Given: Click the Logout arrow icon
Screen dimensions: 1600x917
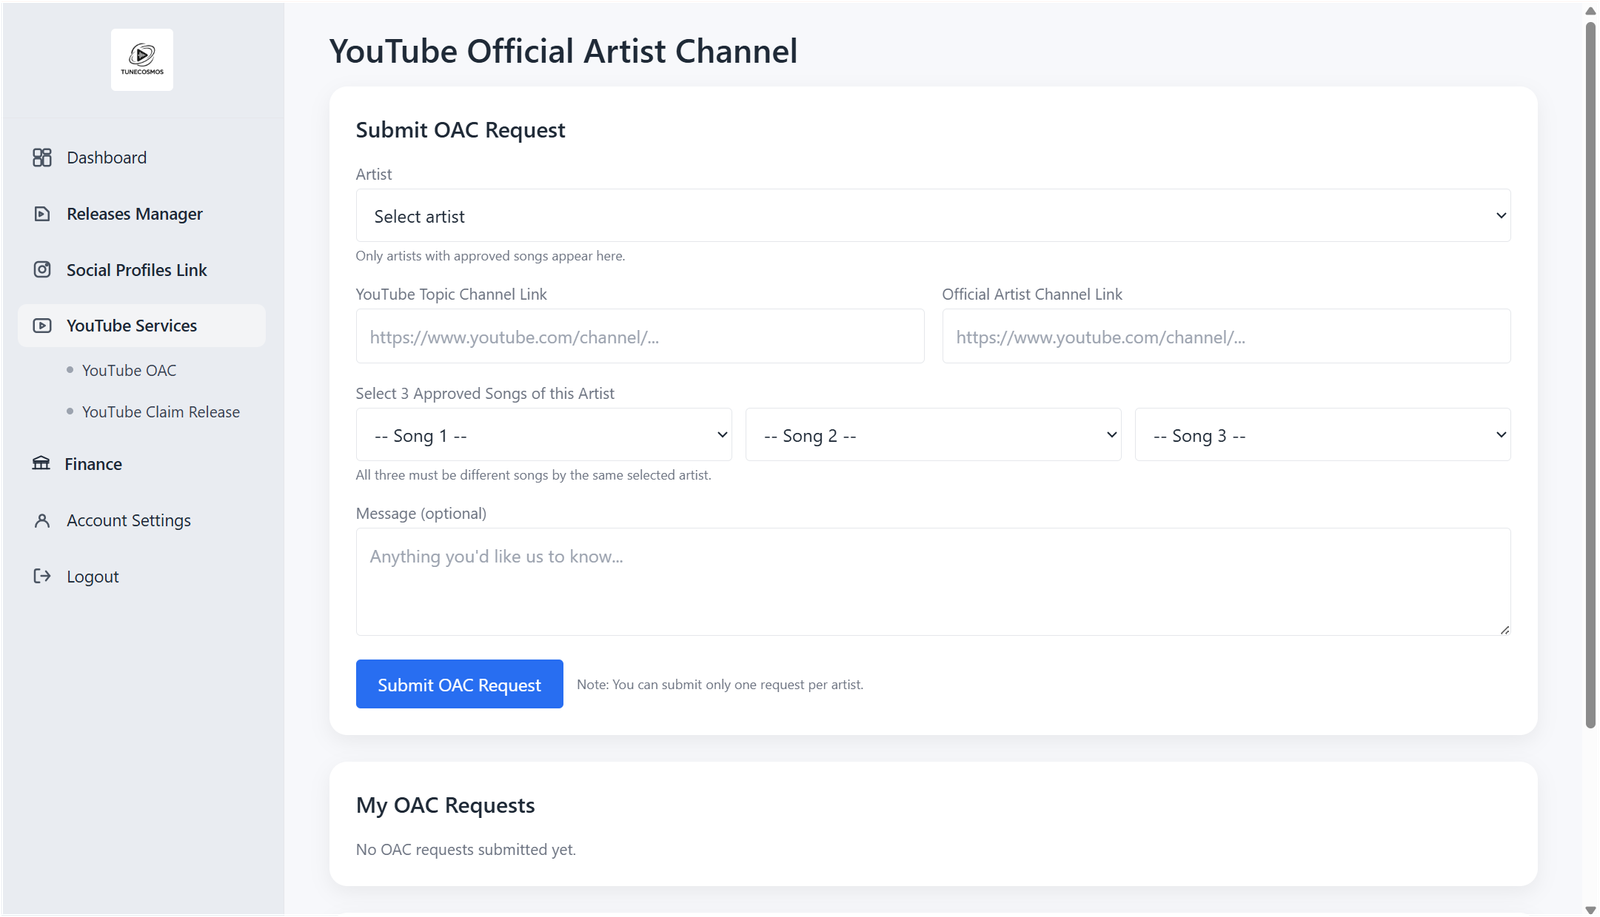Looking at the screenshot, I should 42,577.
